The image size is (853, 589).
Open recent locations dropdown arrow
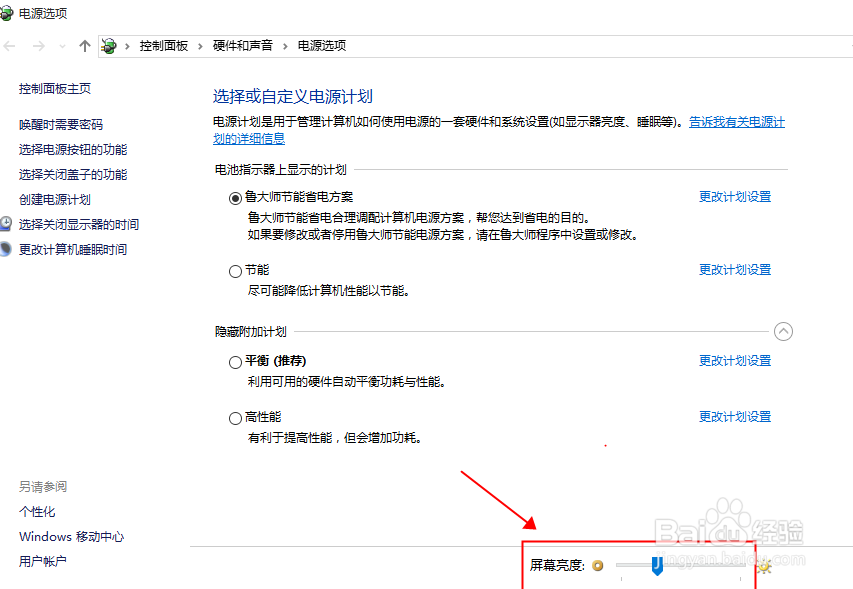(x=63, y=46)
